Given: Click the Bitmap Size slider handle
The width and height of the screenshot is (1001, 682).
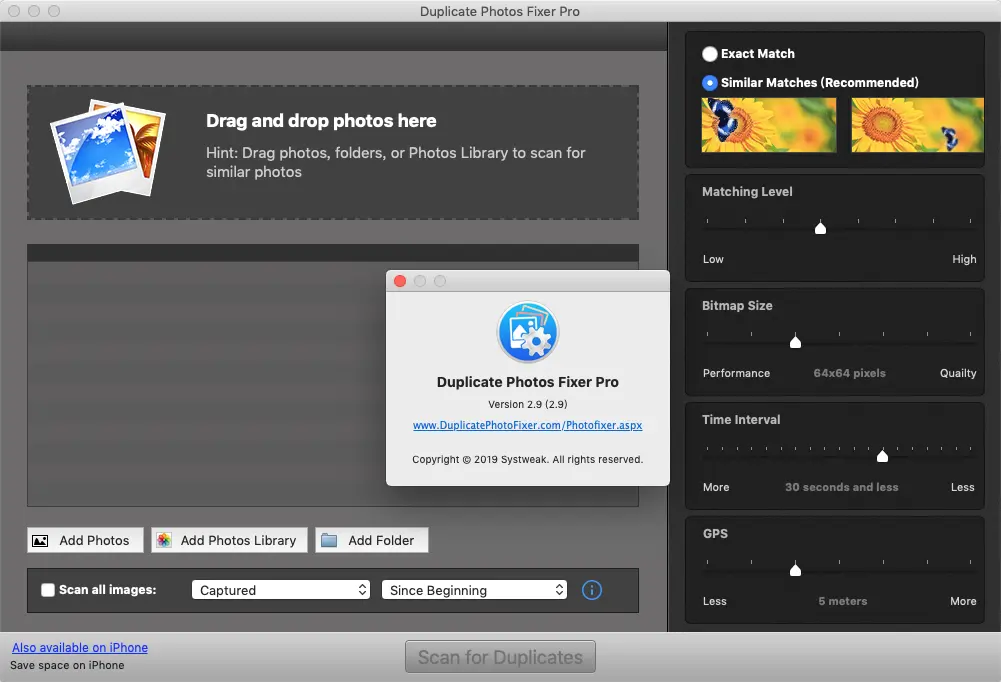Looking at the screenshot, I should pos(795,342).
